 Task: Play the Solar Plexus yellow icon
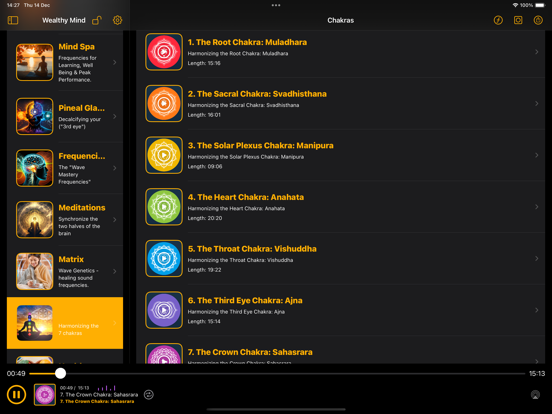(x=164, y=155)
